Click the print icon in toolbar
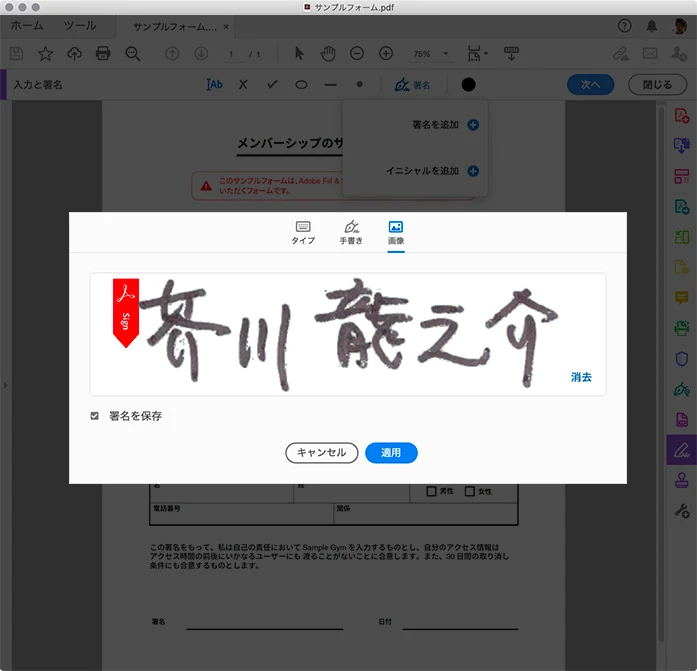Viewport: 697px width, 671px height. pyautogui.click(x=102, y=53)
